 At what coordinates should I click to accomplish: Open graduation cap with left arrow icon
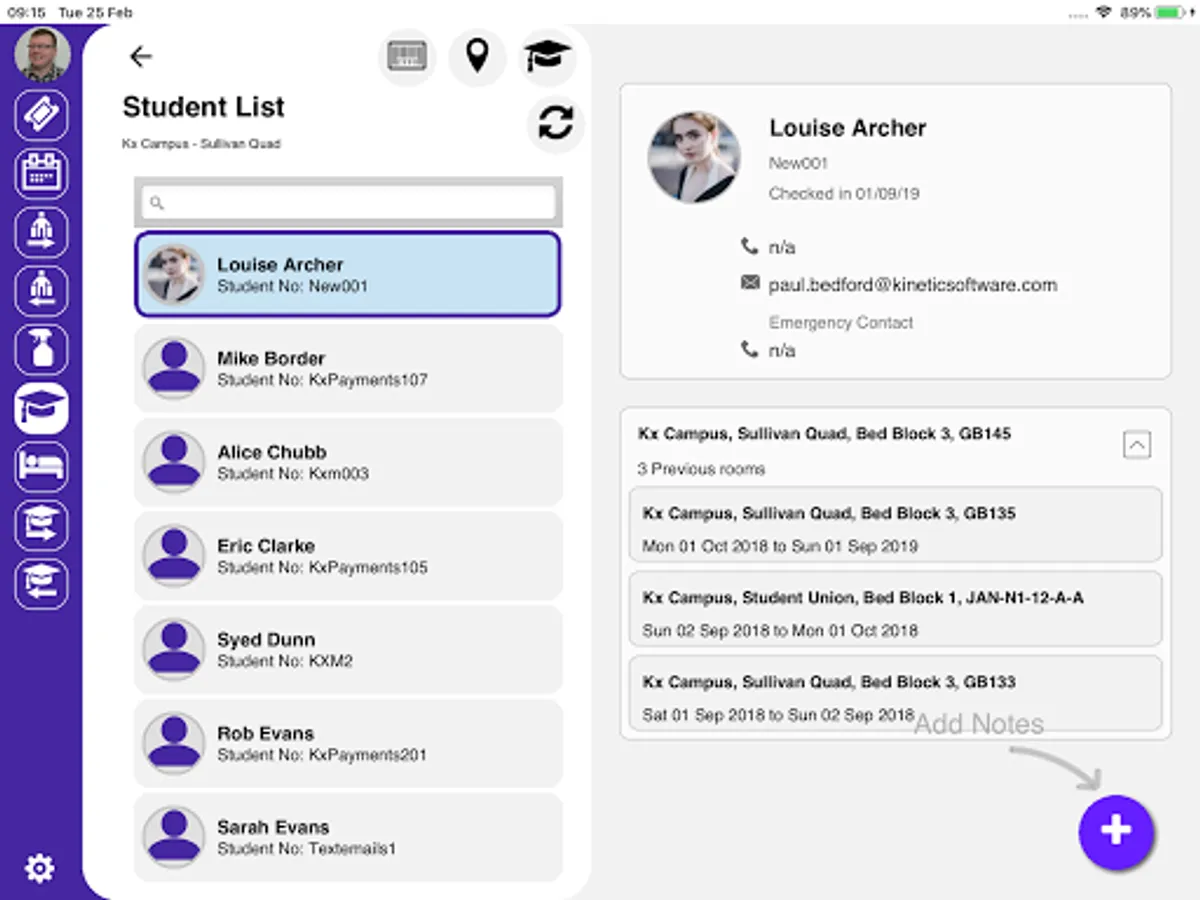pos(42,584)
